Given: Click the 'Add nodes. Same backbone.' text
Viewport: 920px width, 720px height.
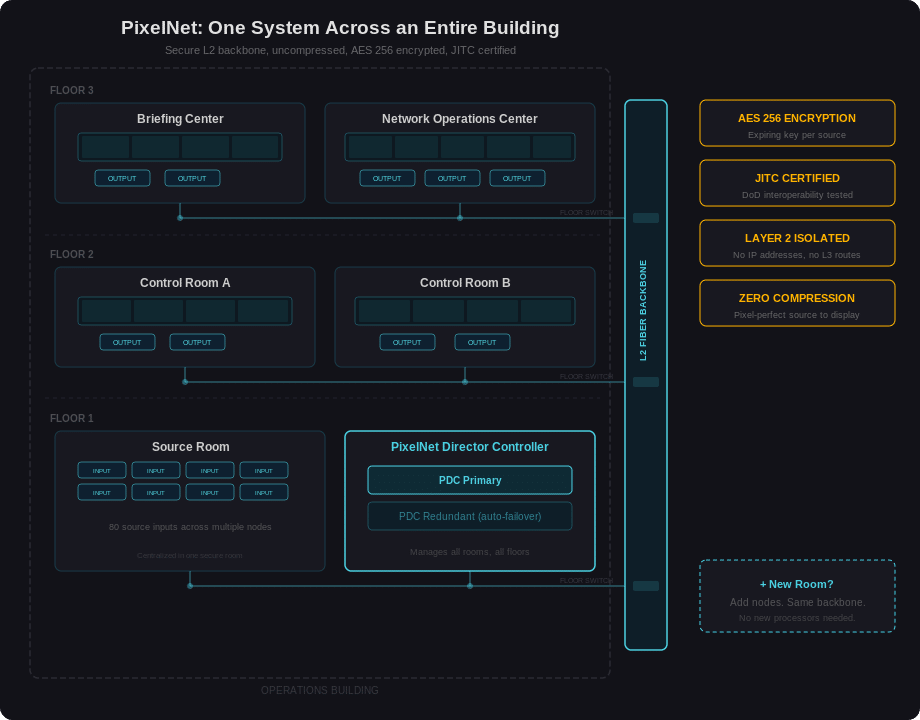Looking at the screenshot, I should tap(797, 602).
